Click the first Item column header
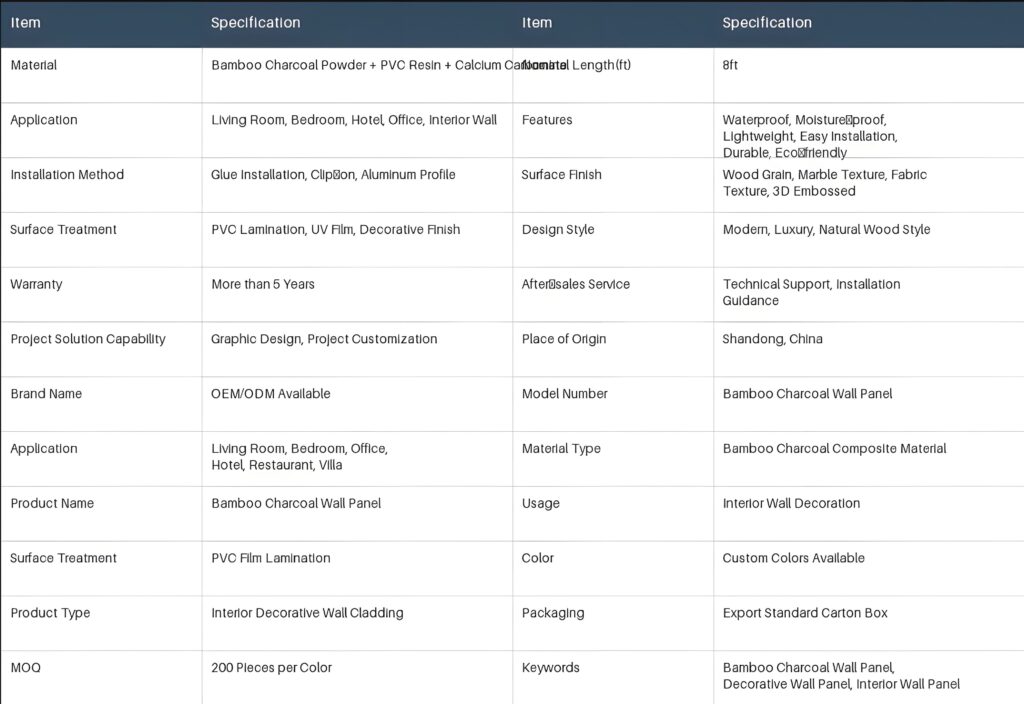Screen dimensions: 1024x704 point(25,23)
